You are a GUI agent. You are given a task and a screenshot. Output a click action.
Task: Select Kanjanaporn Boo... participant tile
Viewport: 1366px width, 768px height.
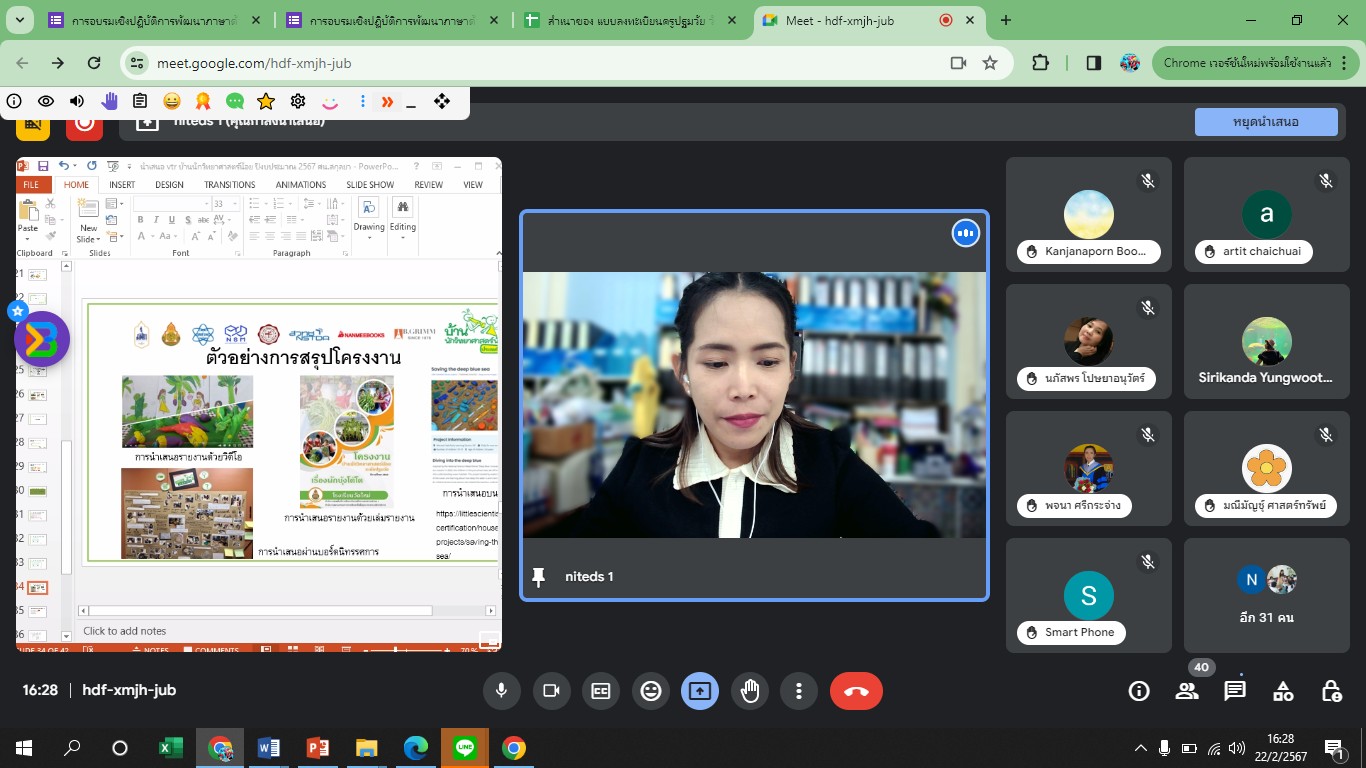(x=1089, y=215)
